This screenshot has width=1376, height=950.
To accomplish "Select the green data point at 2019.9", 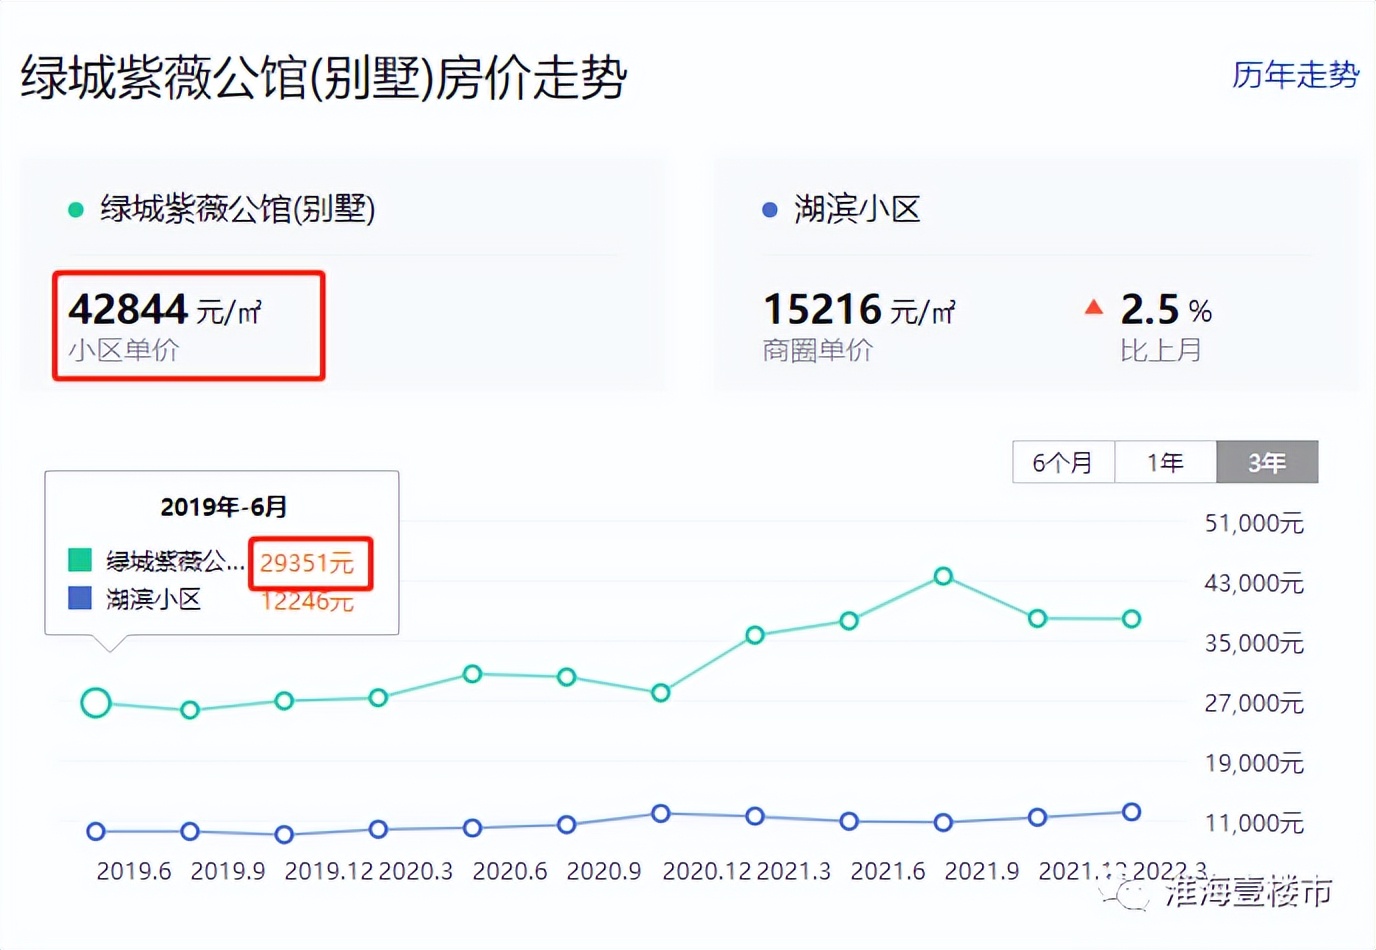I will click(190, 710).
